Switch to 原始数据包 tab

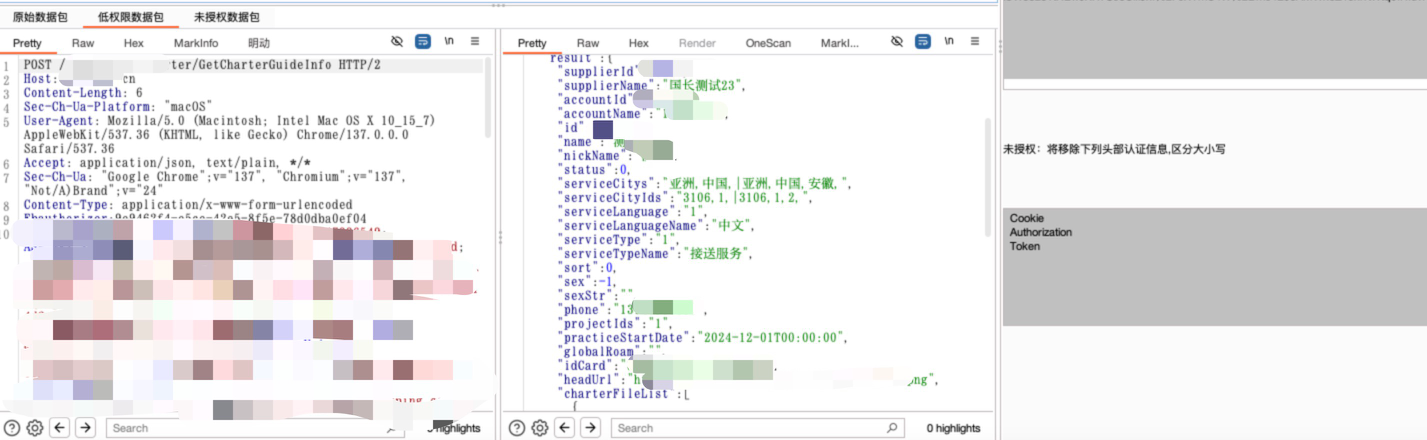pyautogui.click(x=40, y=17)
